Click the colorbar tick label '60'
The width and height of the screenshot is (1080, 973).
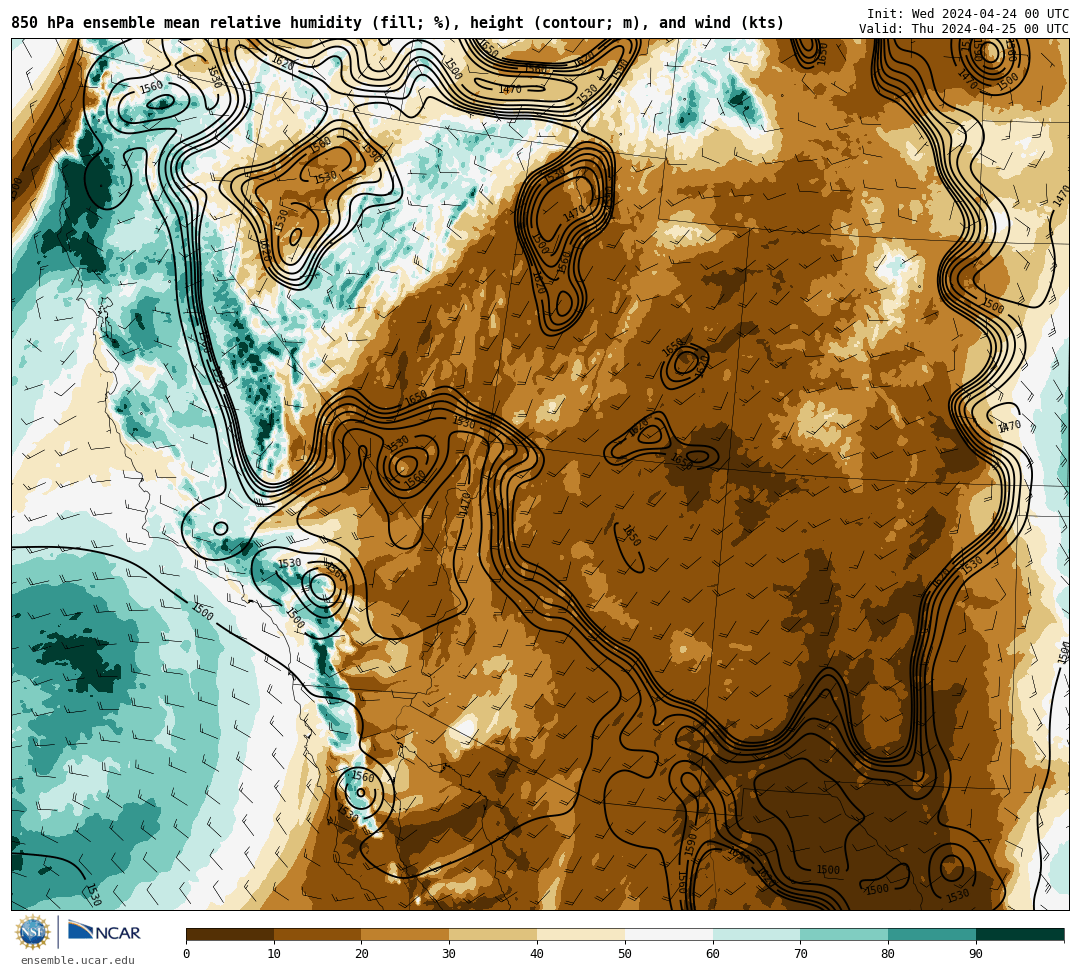pos(713,954)
